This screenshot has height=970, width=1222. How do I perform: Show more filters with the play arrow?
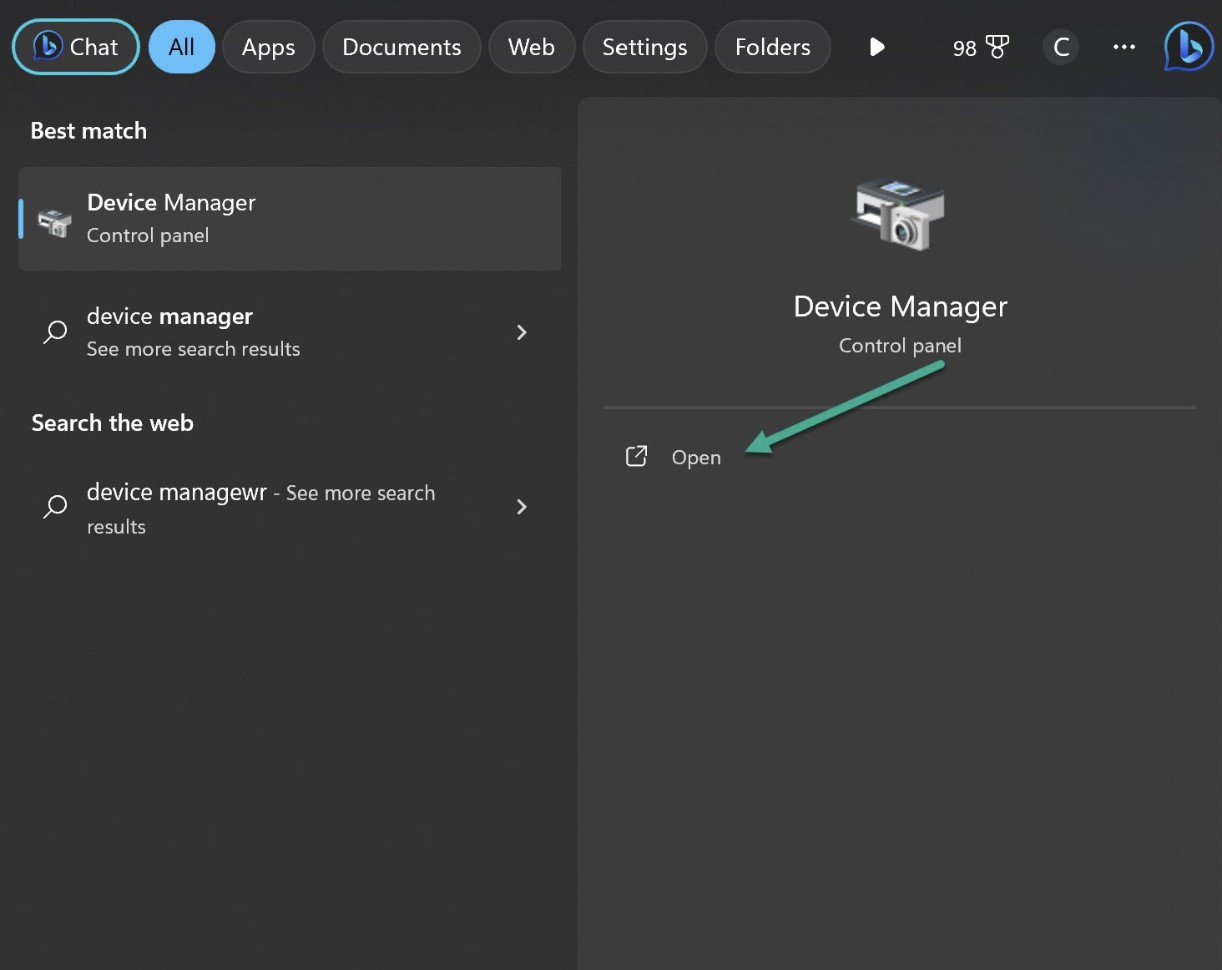coord(877,47)
